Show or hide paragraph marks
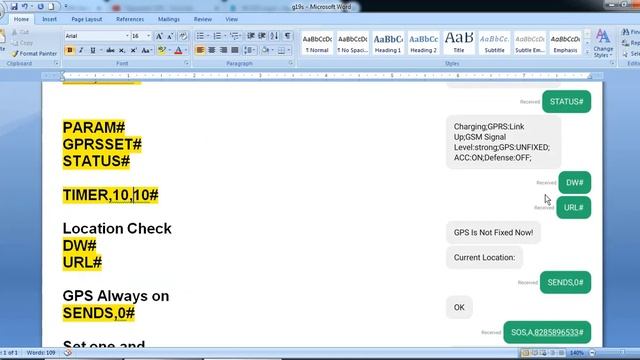The height and width of the screenshot is (360, 640). point(288,36)
